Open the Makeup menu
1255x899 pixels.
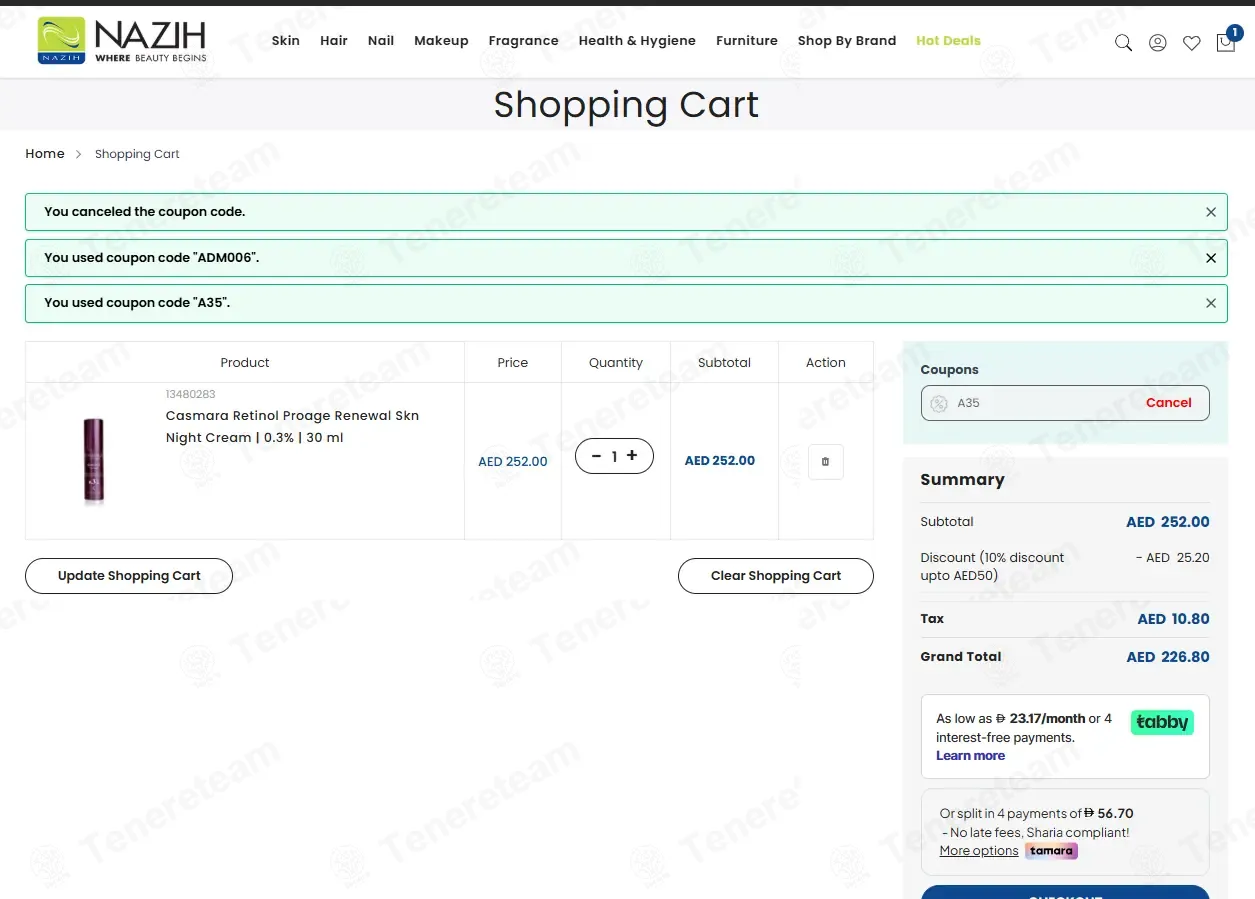pos(441,41)
